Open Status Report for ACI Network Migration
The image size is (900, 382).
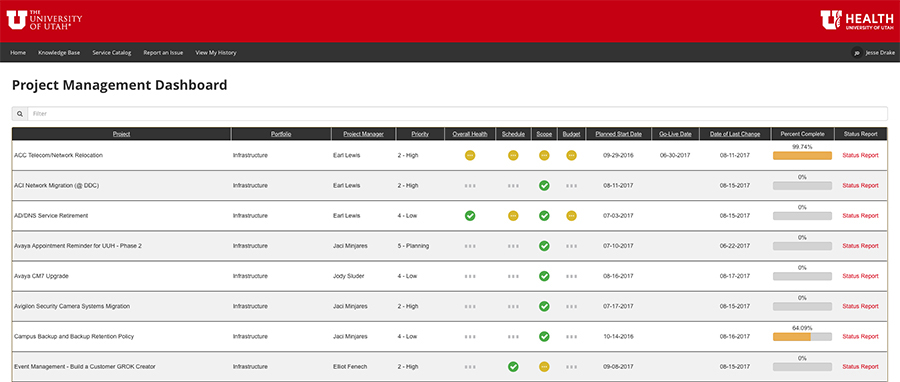point(860,185)
